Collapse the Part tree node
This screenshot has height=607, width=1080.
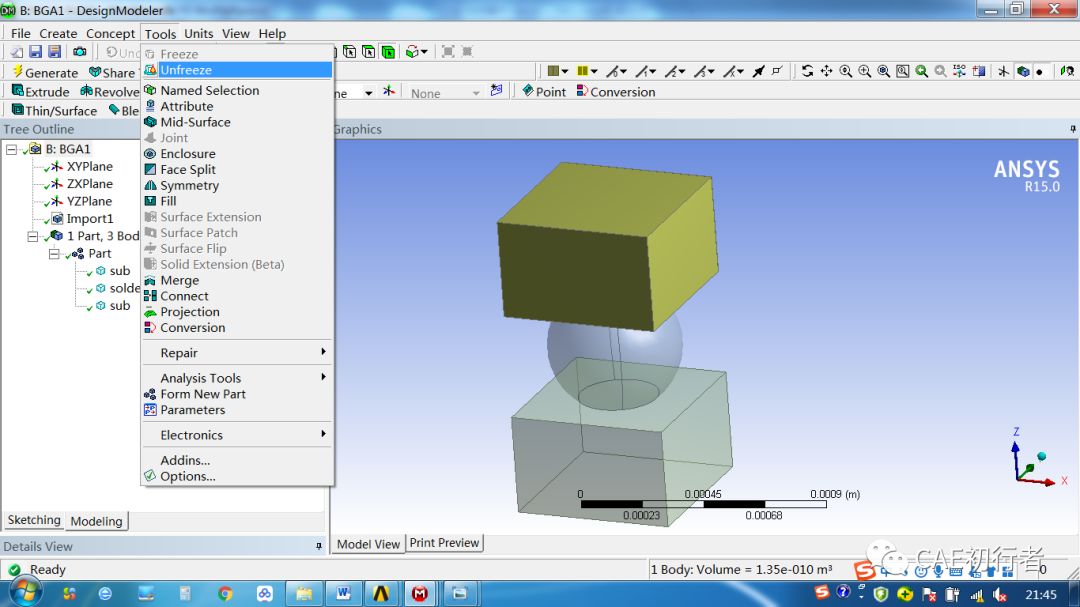tap(55, 253)
